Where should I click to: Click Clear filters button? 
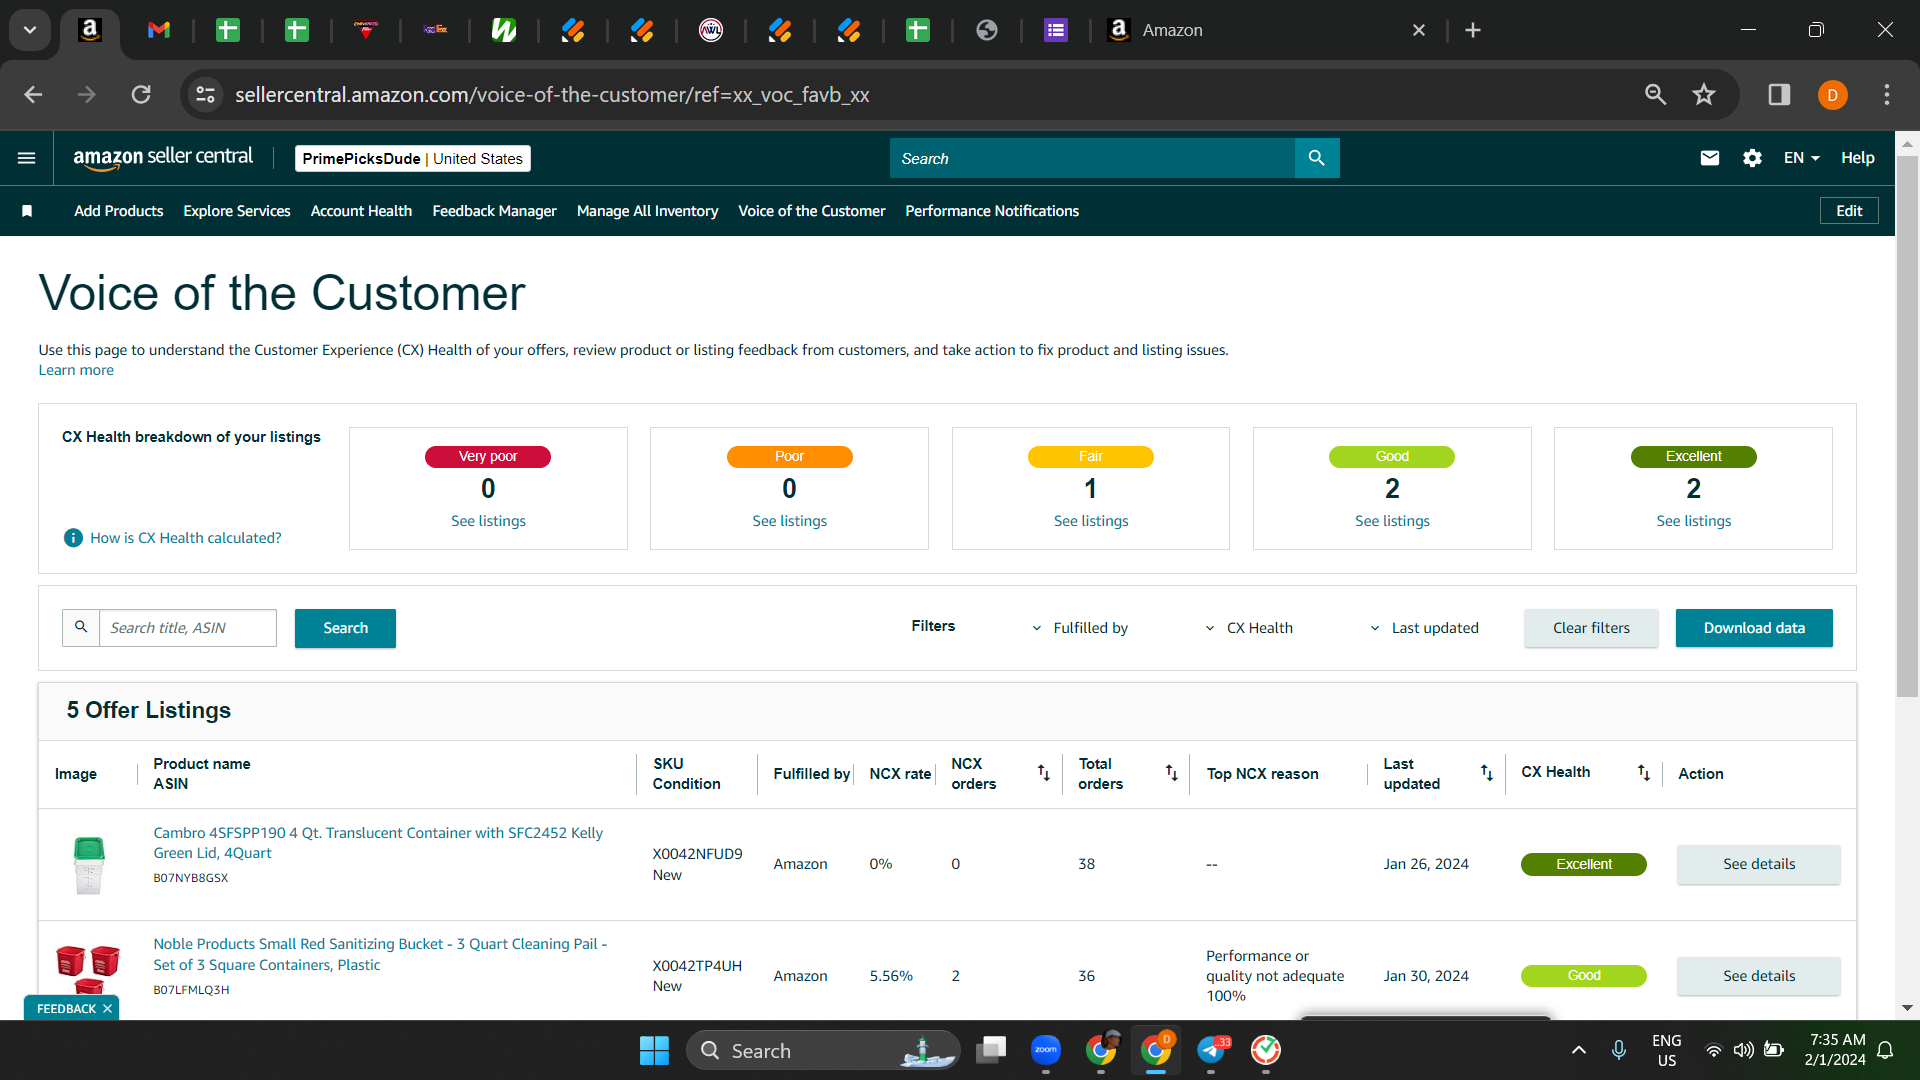[x=1591, y=628]
